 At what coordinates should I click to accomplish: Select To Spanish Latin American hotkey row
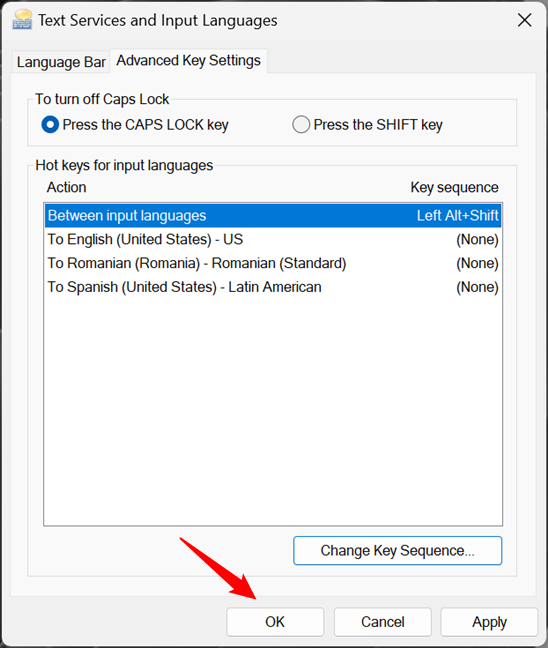pos(273,287)
